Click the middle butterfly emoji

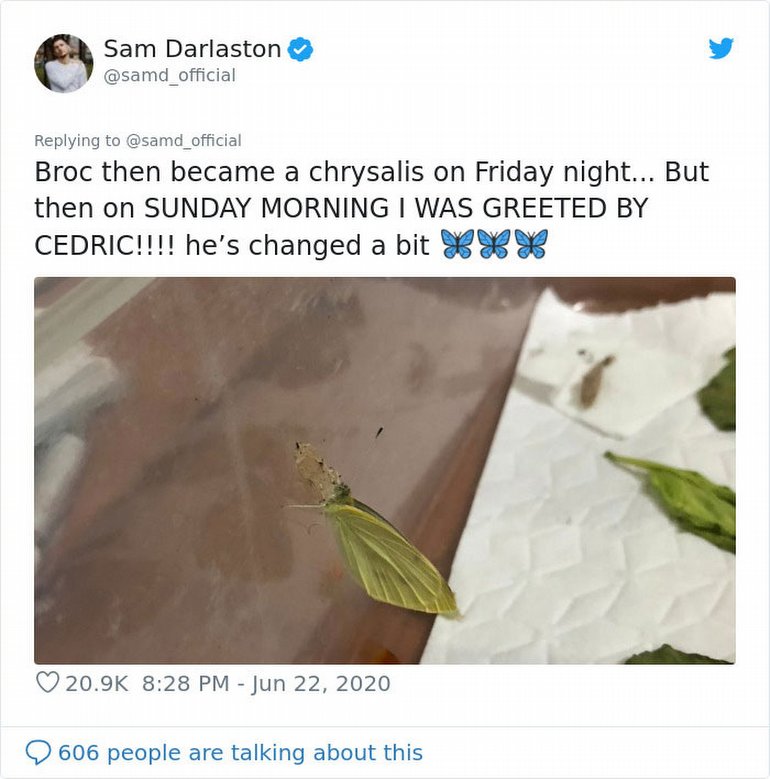coord(494,245)
